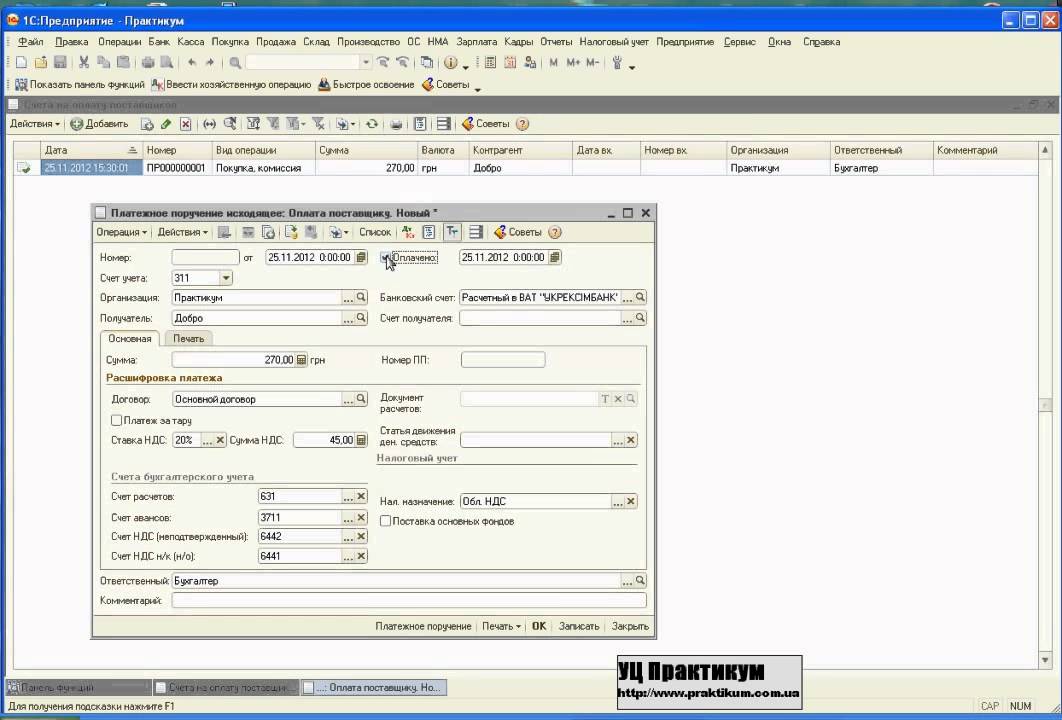The image size is (1062, 720).
Task: Click Добавить in list toolbar
Action: [x=100, y=124]
